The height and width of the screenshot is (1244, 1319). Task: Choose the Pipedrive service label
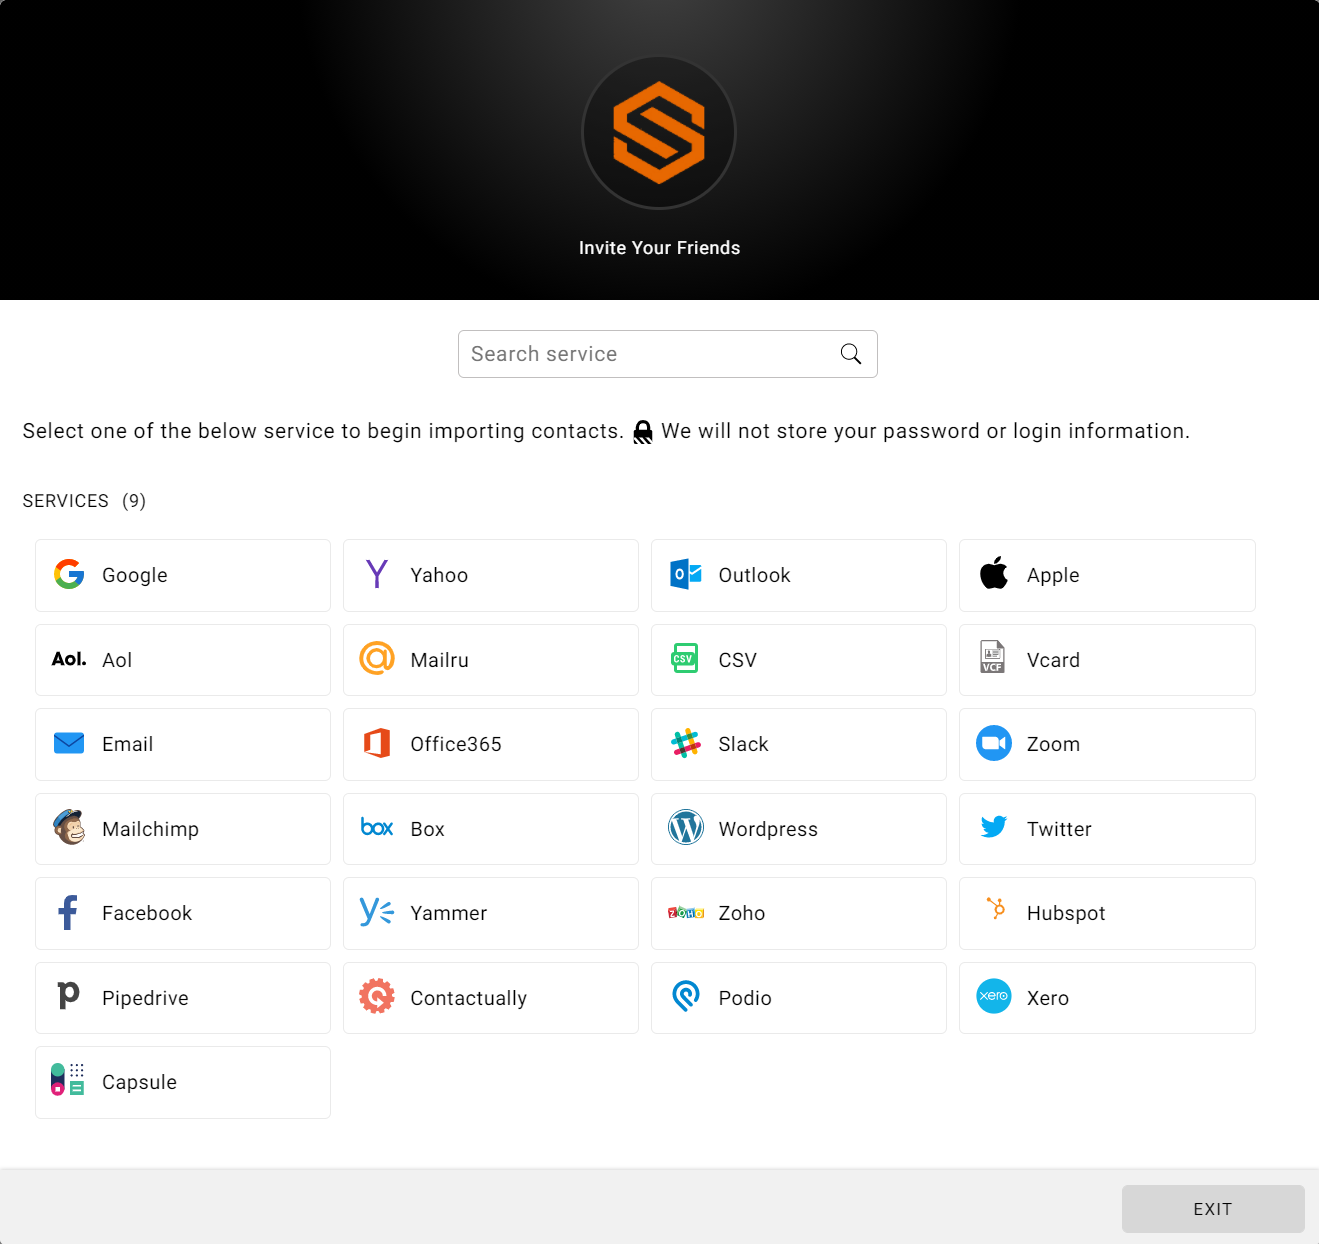coord(145,998)
